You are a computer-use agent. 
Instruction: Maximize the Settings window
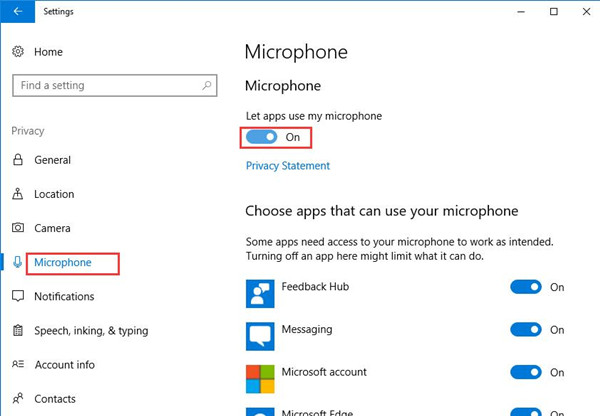click(554, 11)
